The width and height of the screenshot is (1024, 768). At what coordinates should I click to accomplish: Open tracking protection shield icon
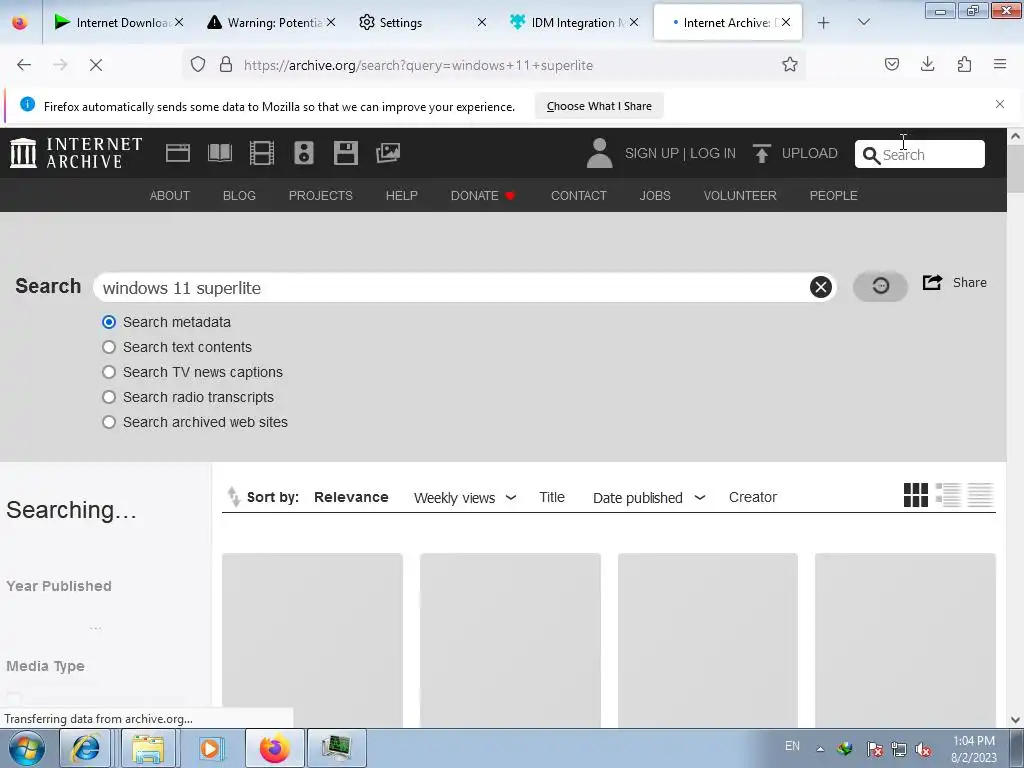(198, 65)
